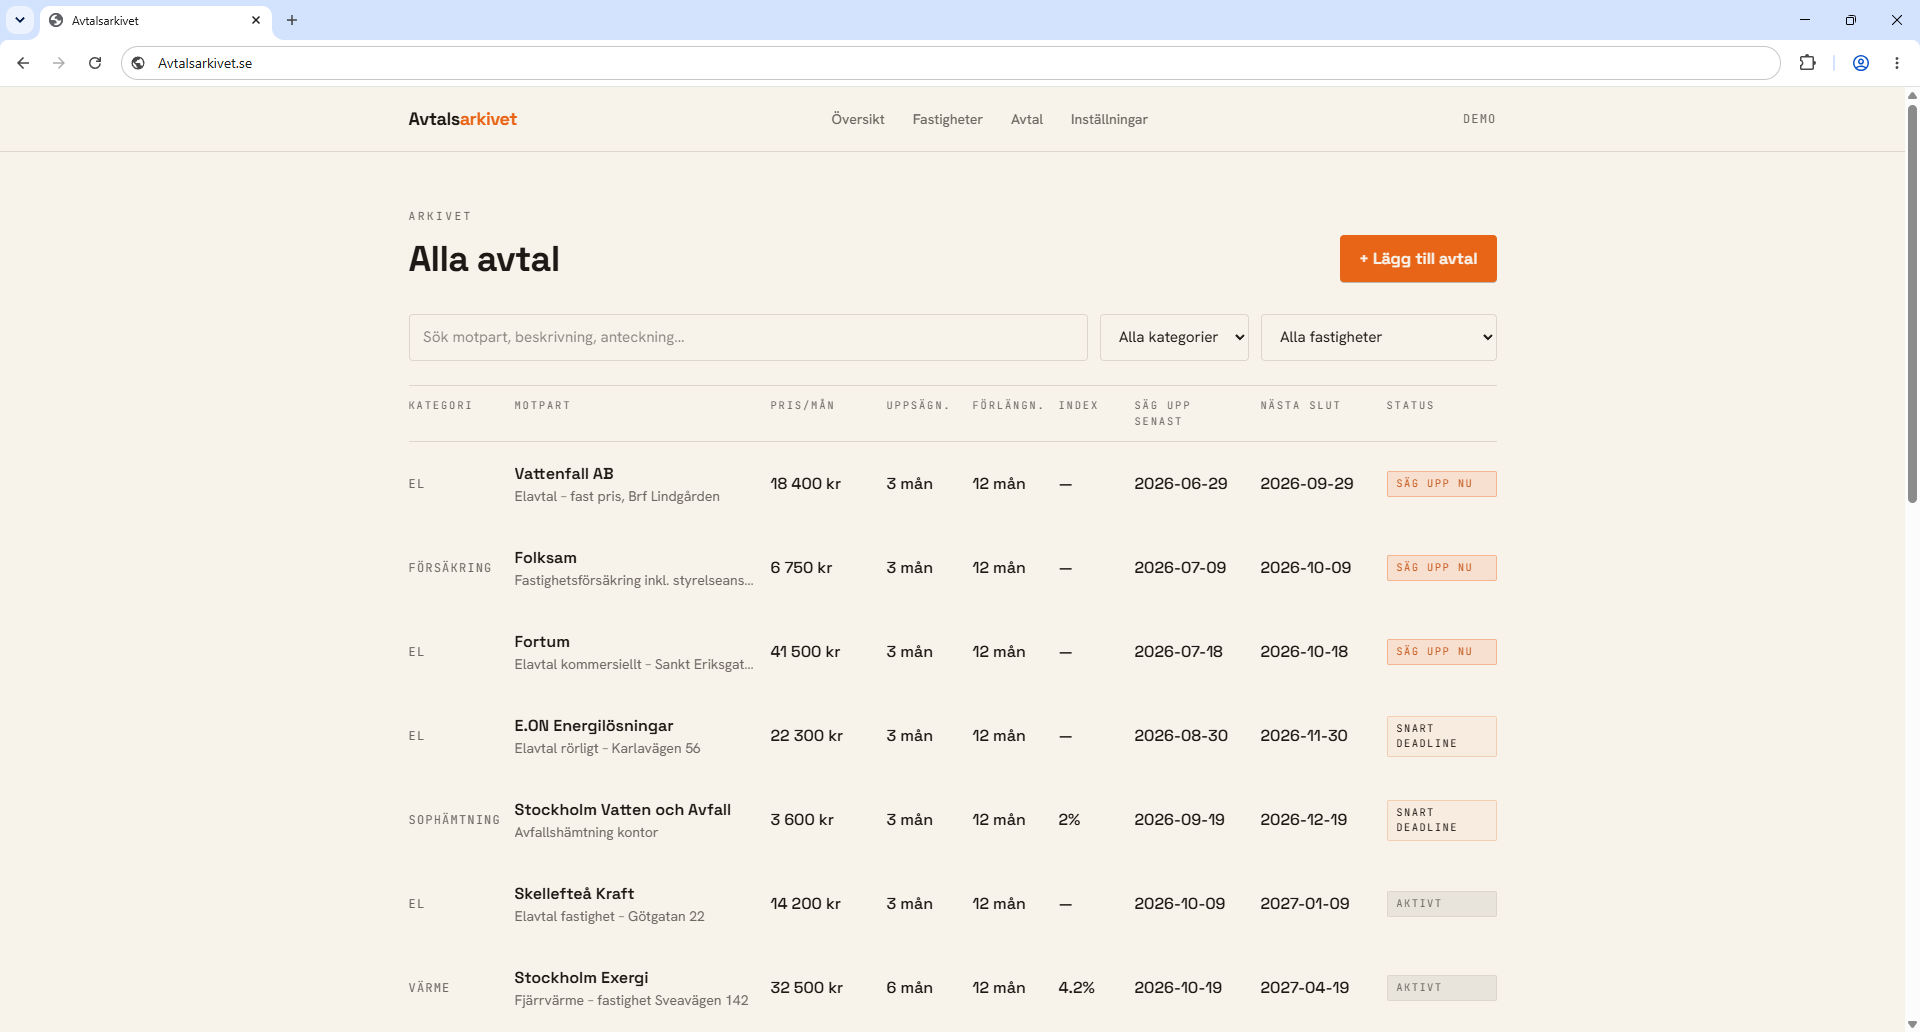The height and width of the screenshot is (1032, 1920).
Task: Go to the Fastigheter navigation item
Action: pos(947,119)
